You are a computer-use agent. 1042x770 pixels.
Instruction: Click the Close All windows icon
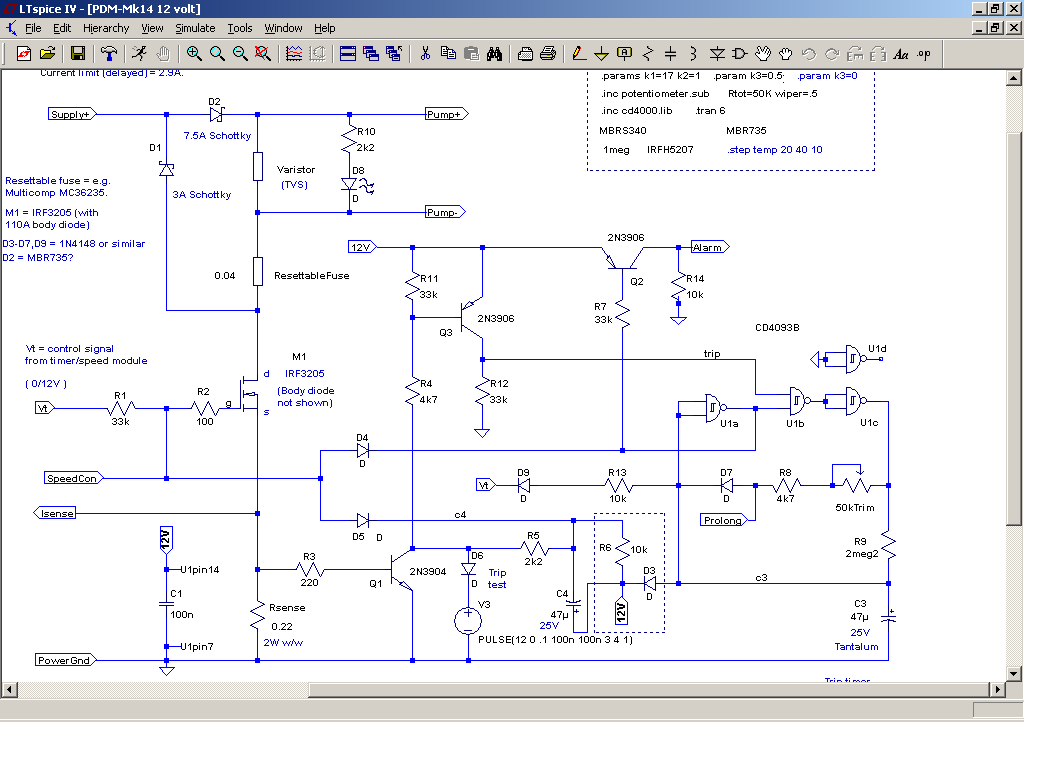click(394, 54)
